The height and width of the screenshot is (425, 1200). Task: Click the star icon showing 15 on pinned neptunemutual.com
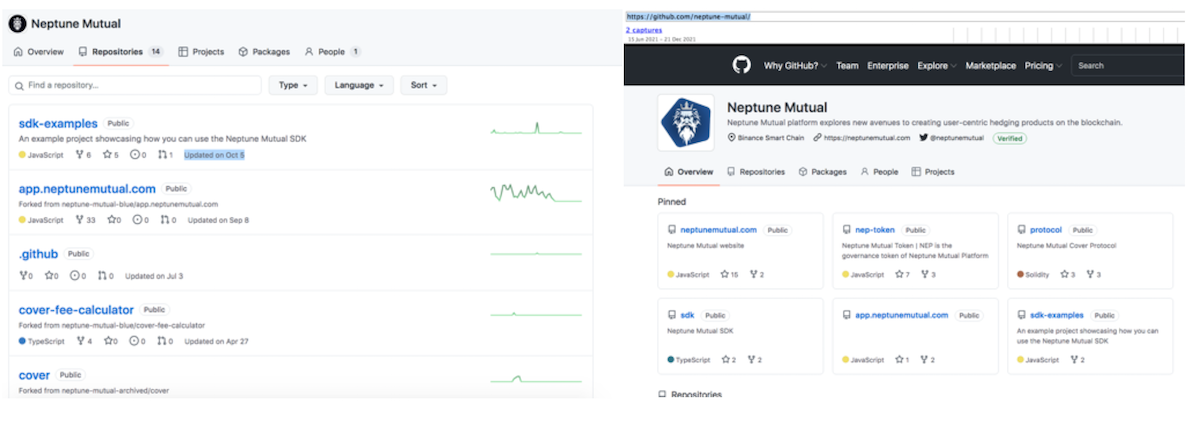725,274
